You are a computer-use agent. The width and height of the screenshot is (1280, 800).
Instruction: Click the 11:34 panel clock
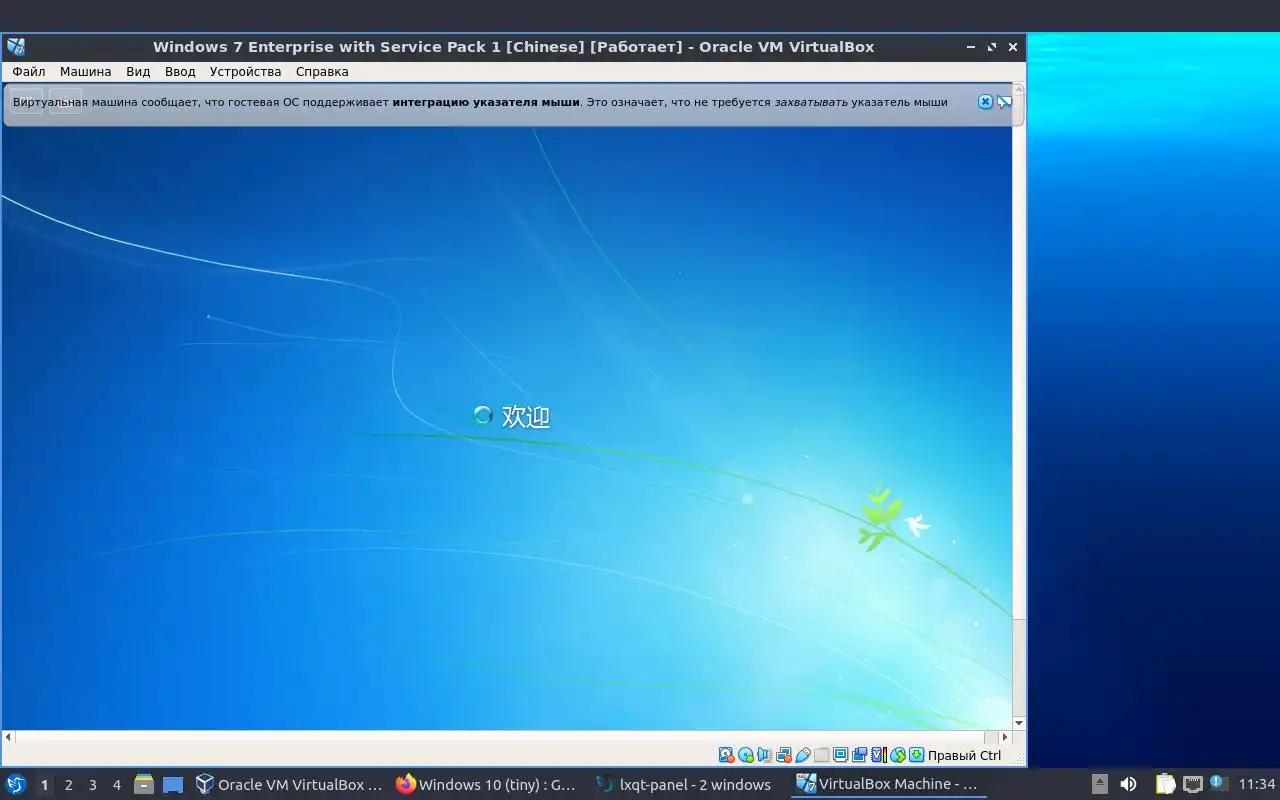coord(1257,785)
